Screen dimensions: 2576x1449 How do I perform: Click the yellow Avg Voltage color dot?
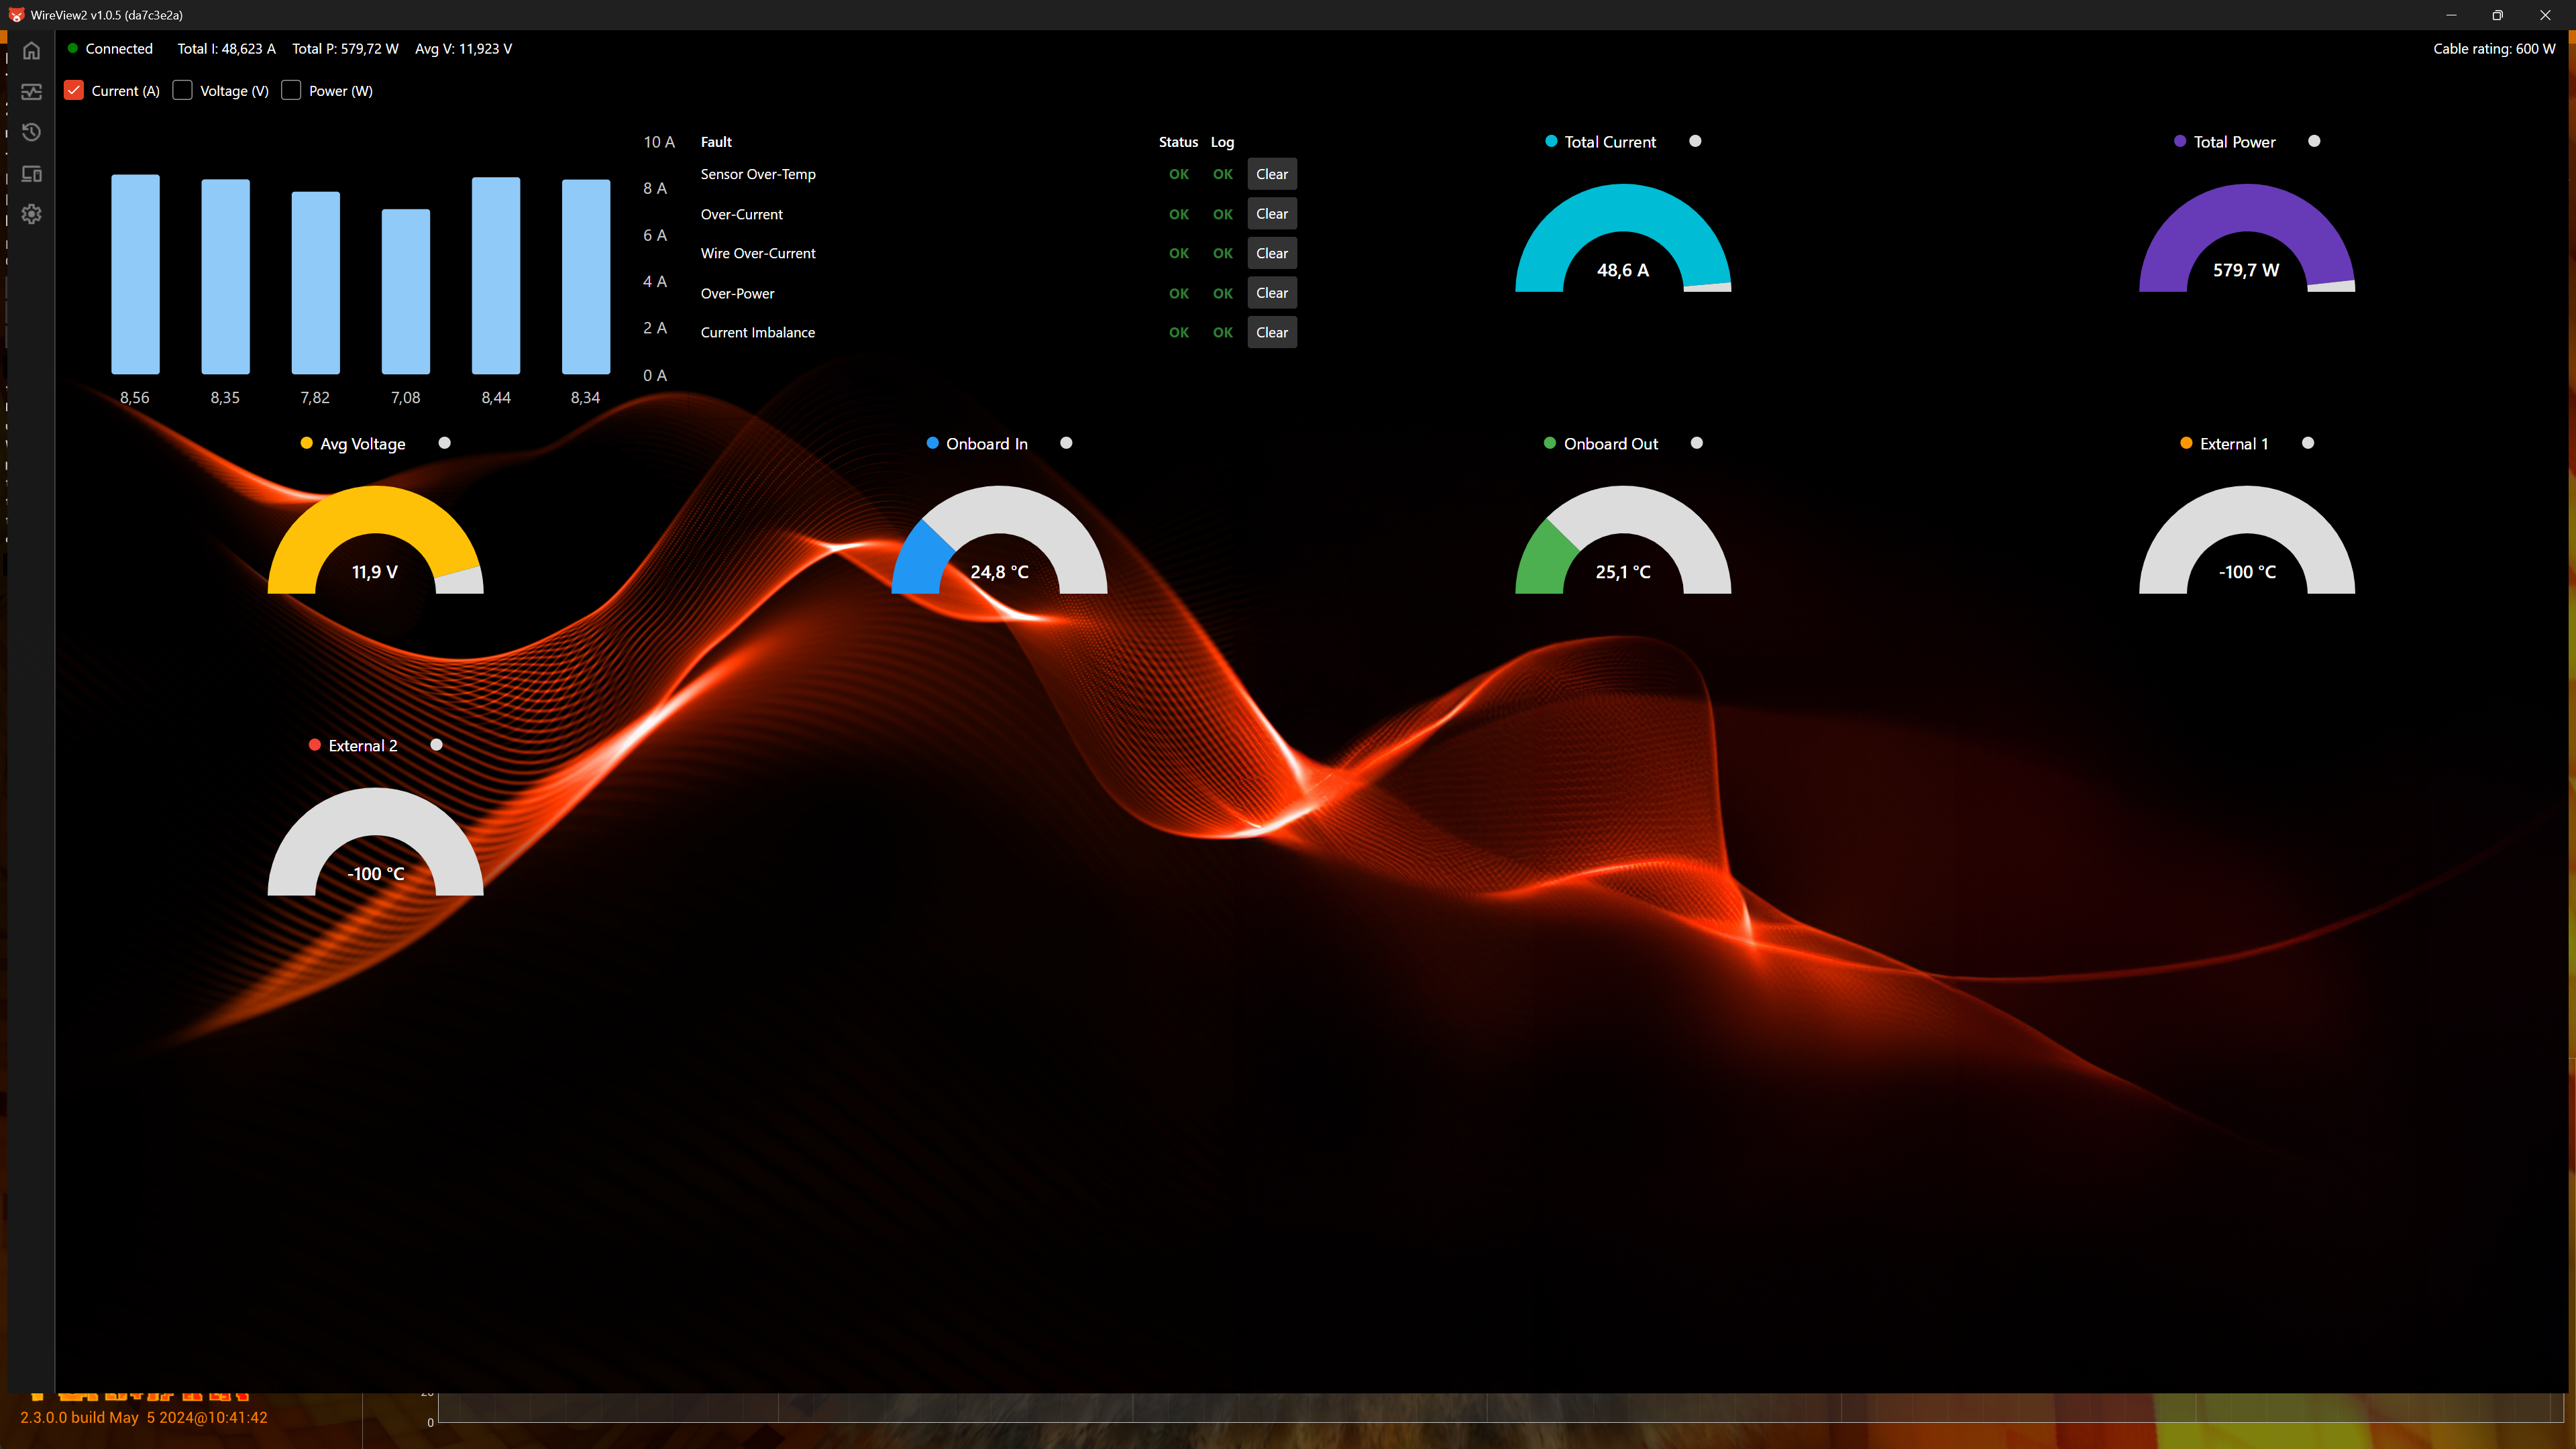(x=307, y=443)
